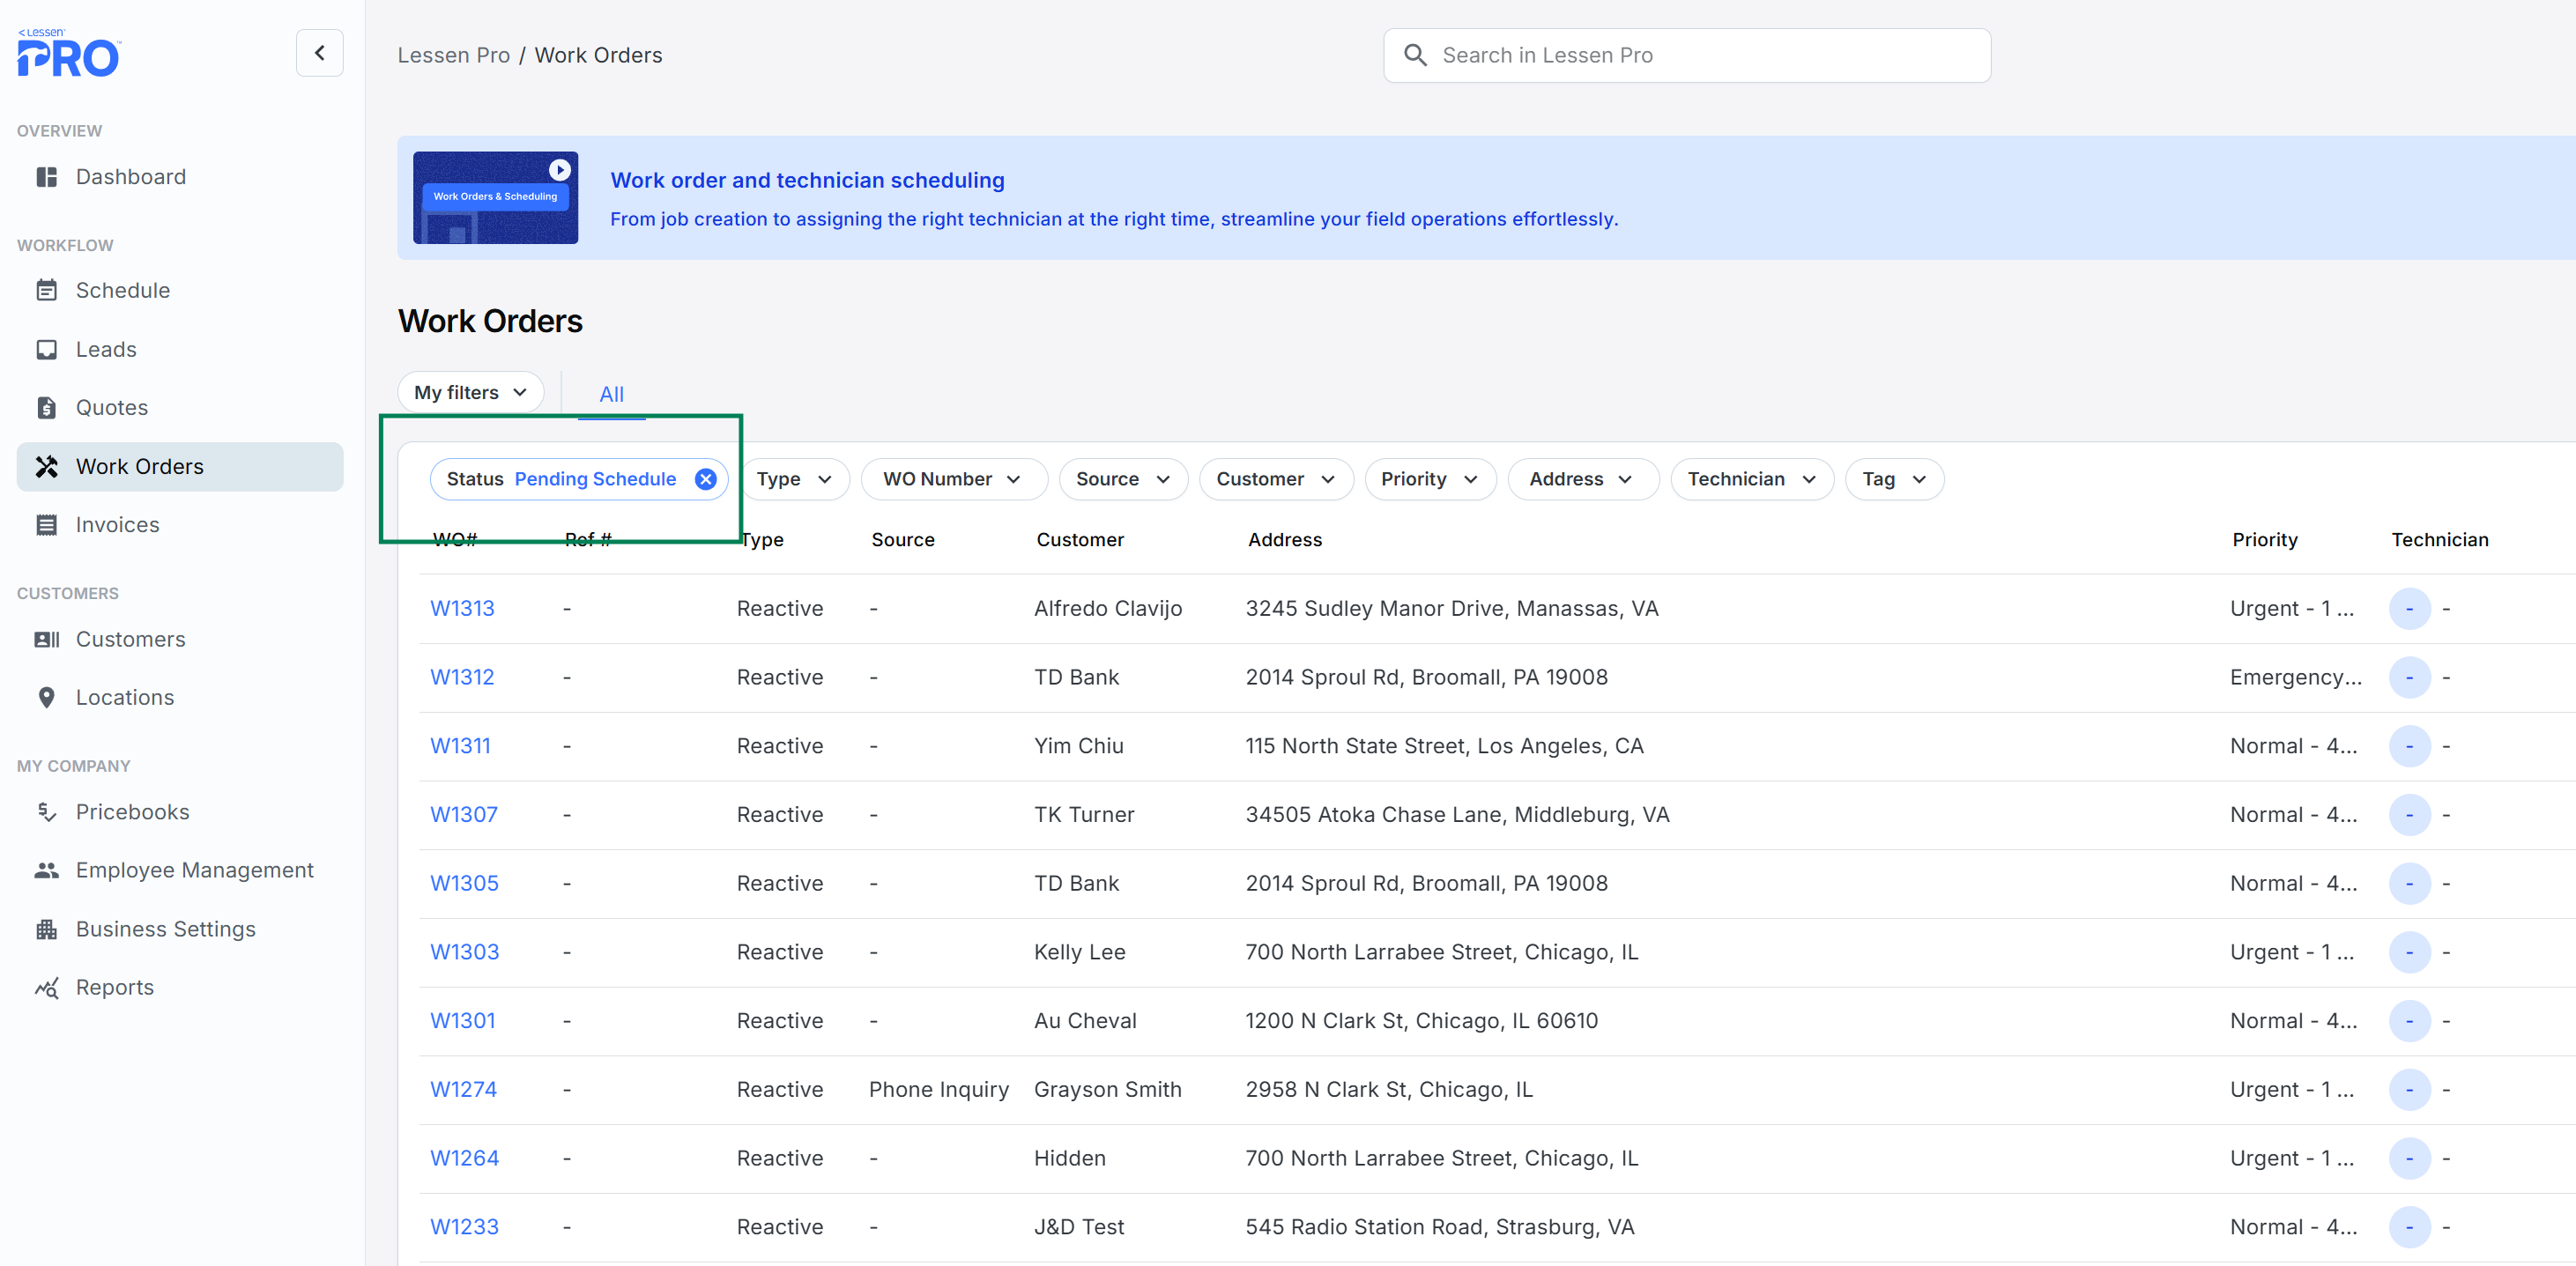Open the Priority filter dropdown
The image size is (2576, 1266).
[1429, 479]
